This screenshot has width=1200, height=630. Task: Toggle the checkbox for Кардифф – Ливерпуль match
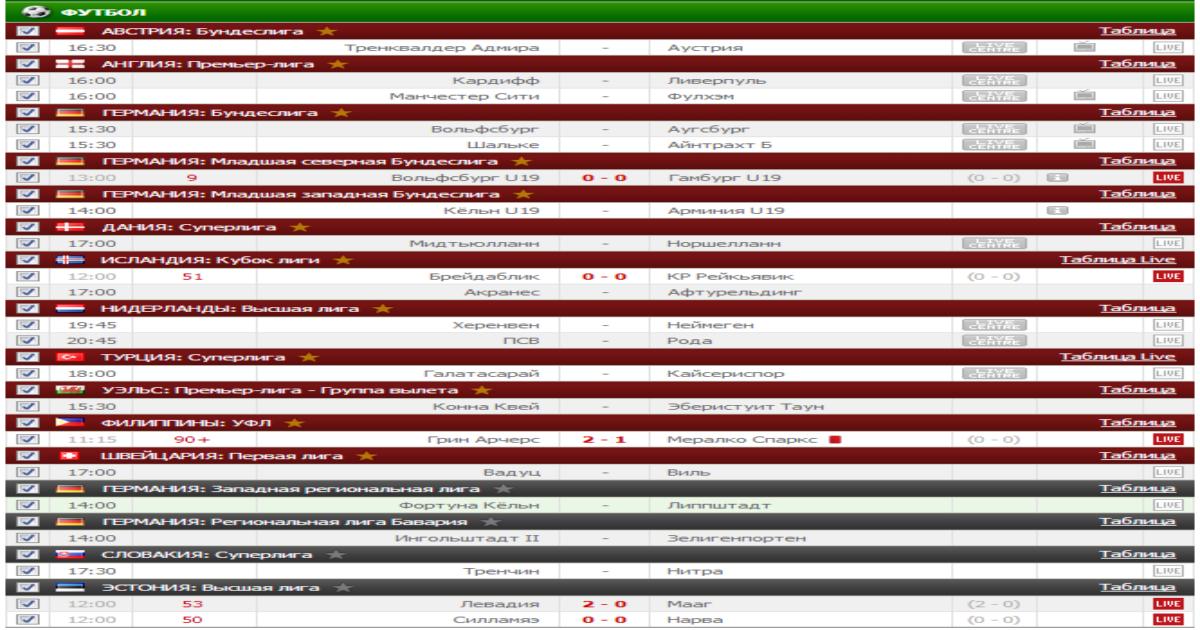27,79
